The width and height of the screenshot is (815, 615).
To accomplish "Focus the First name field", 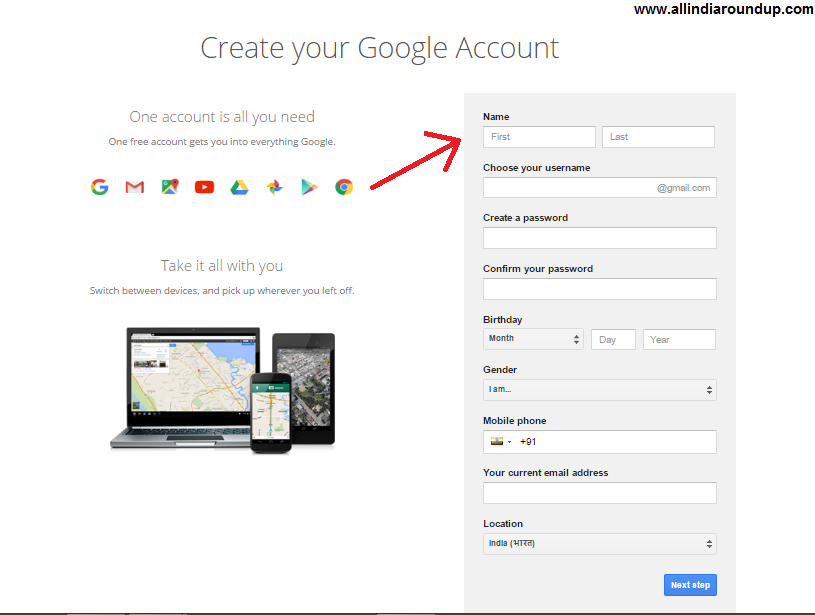I will tap(539, 137).
